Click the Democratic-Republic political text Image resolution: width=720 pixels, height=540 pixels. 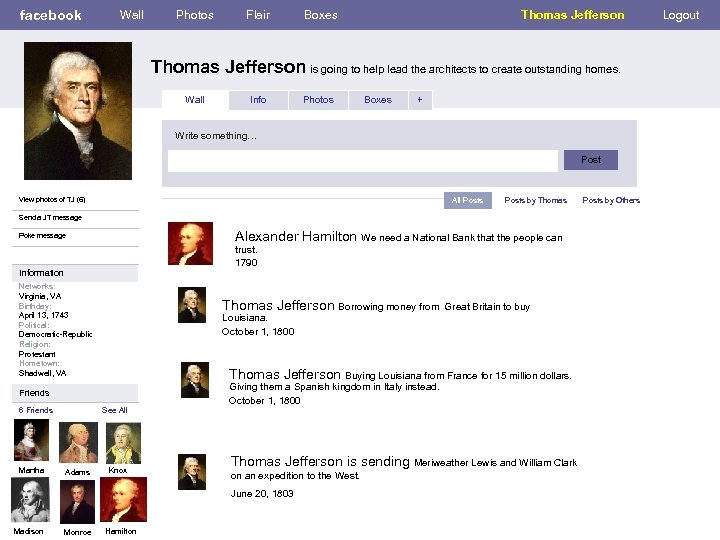(56, 334)
